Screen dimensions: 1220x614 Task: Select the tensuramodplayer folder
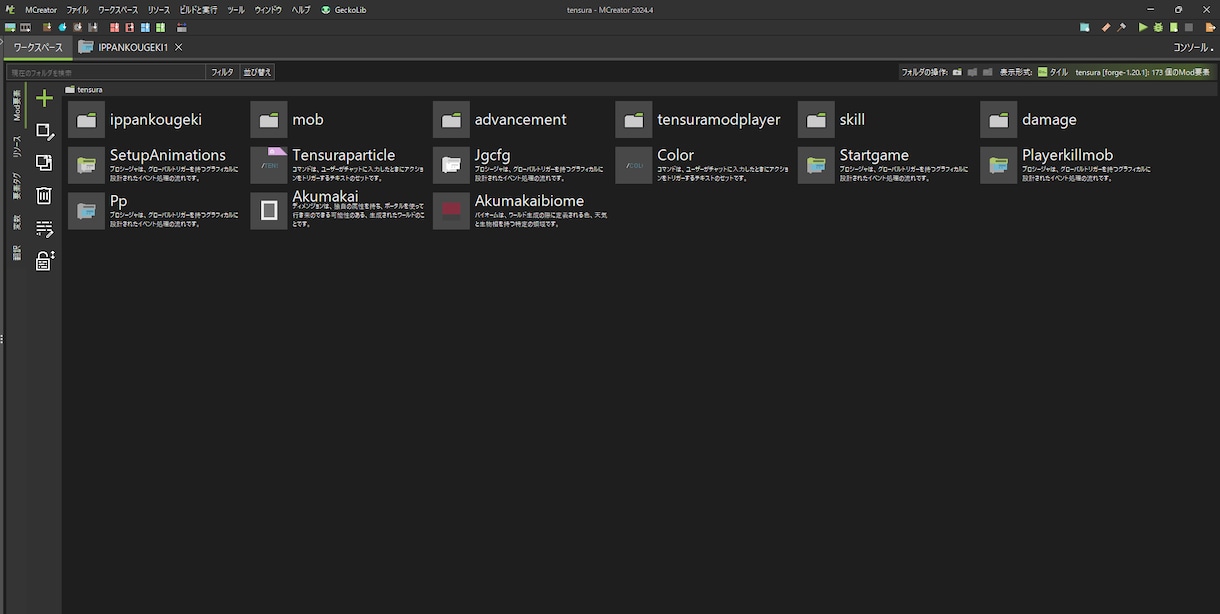[x=699, y=119]
